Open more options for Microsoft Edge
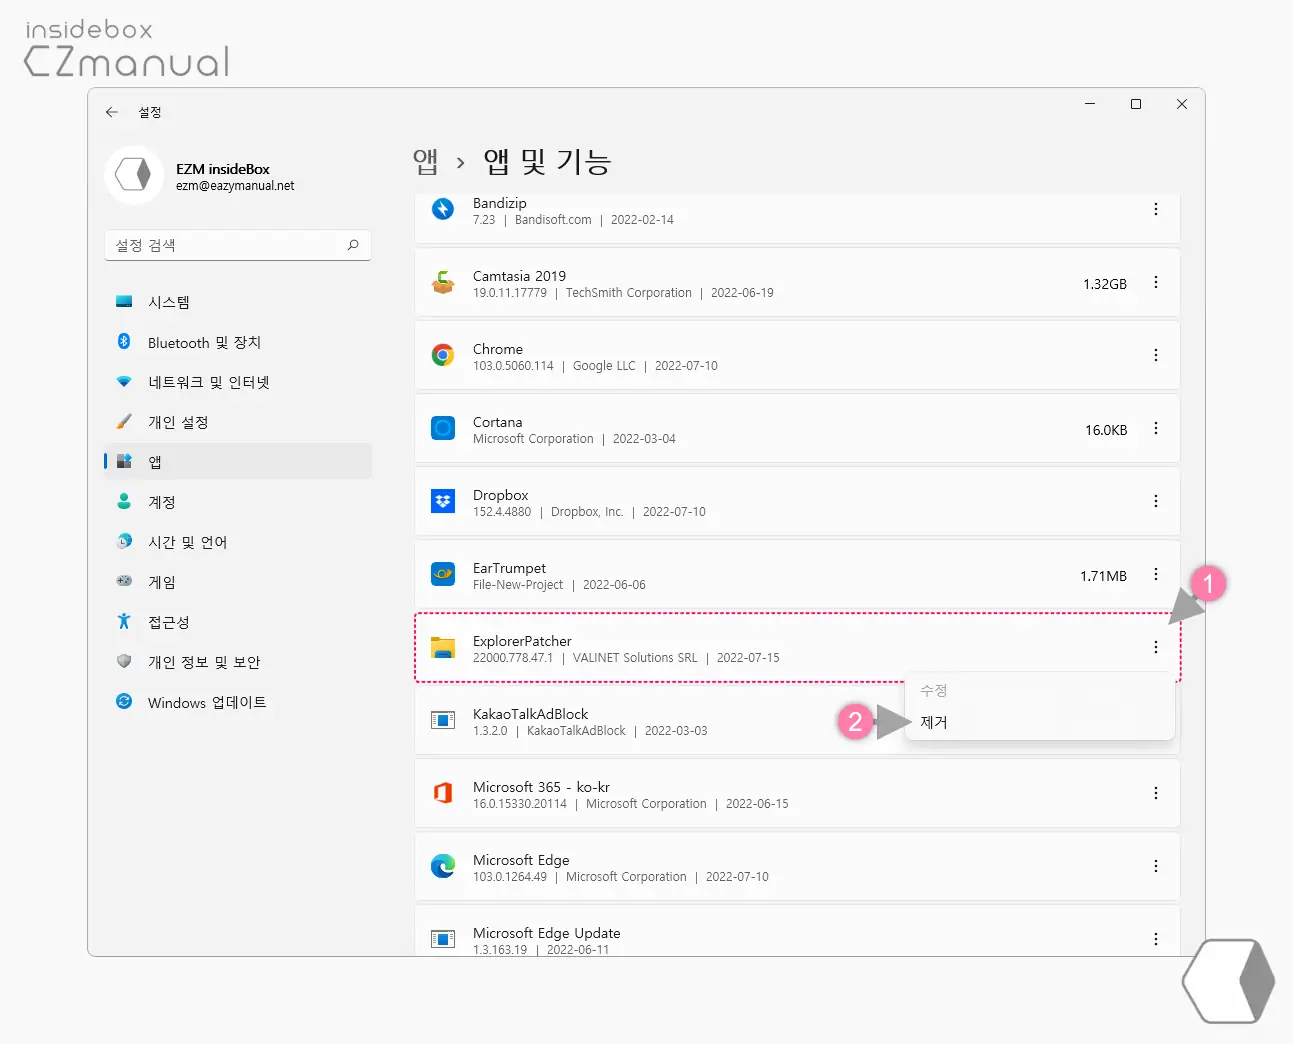 coord(1155,866)
